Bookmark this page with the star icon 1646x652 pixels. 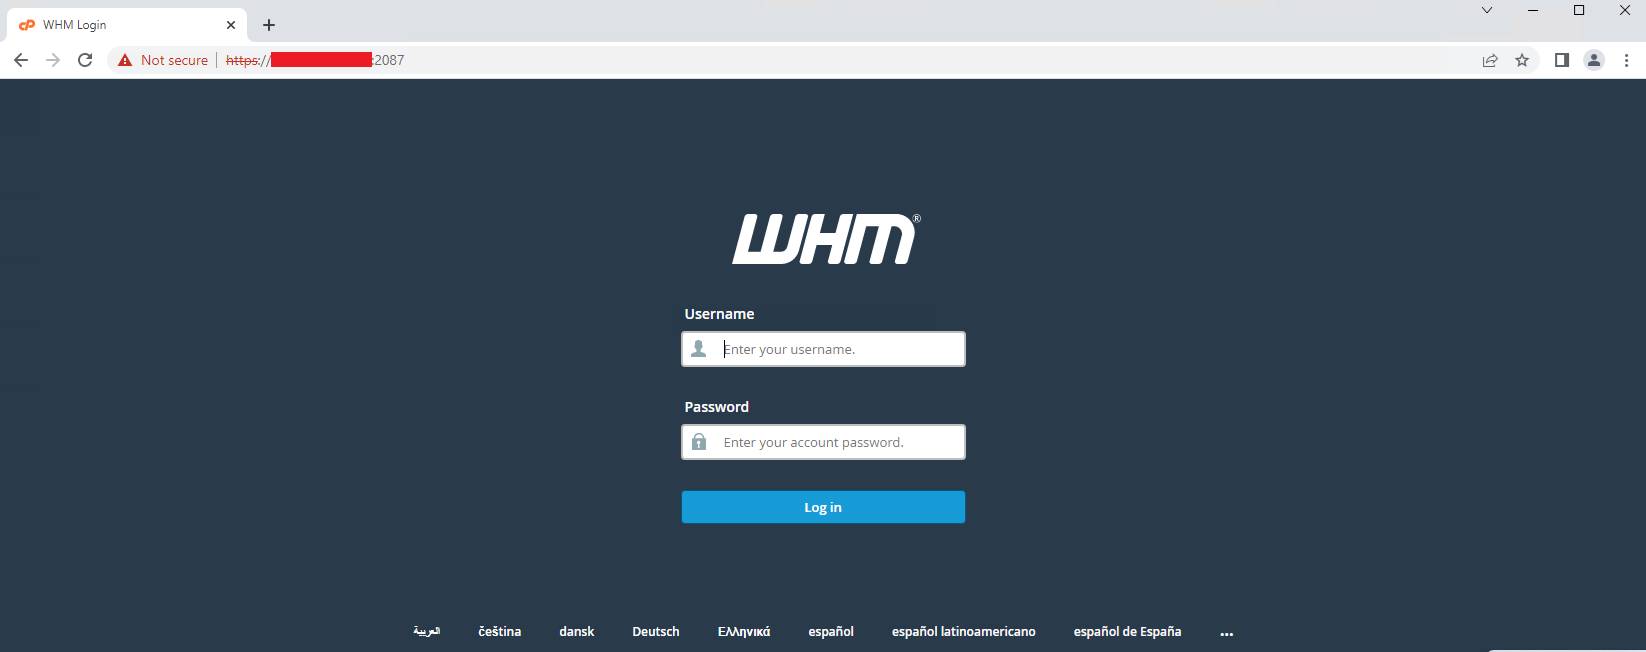tap(1522, 60)
